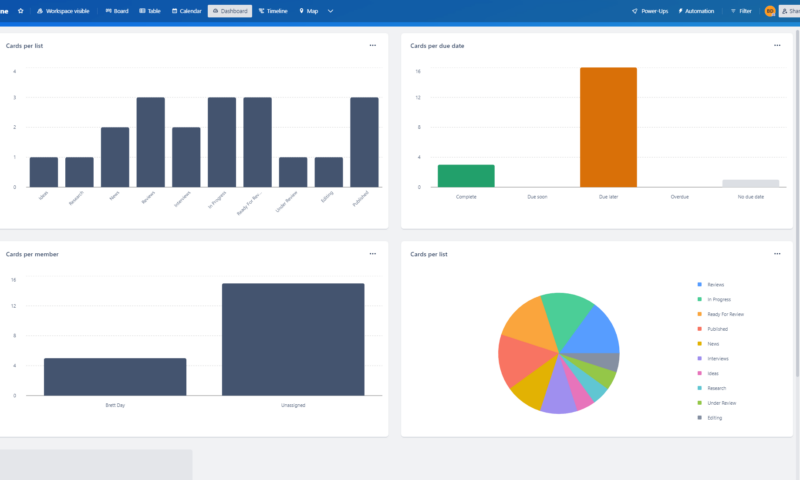Viewport: 800px width, 480px height.
Task: Switch to the Table view
Action: [x=150, y=11]
